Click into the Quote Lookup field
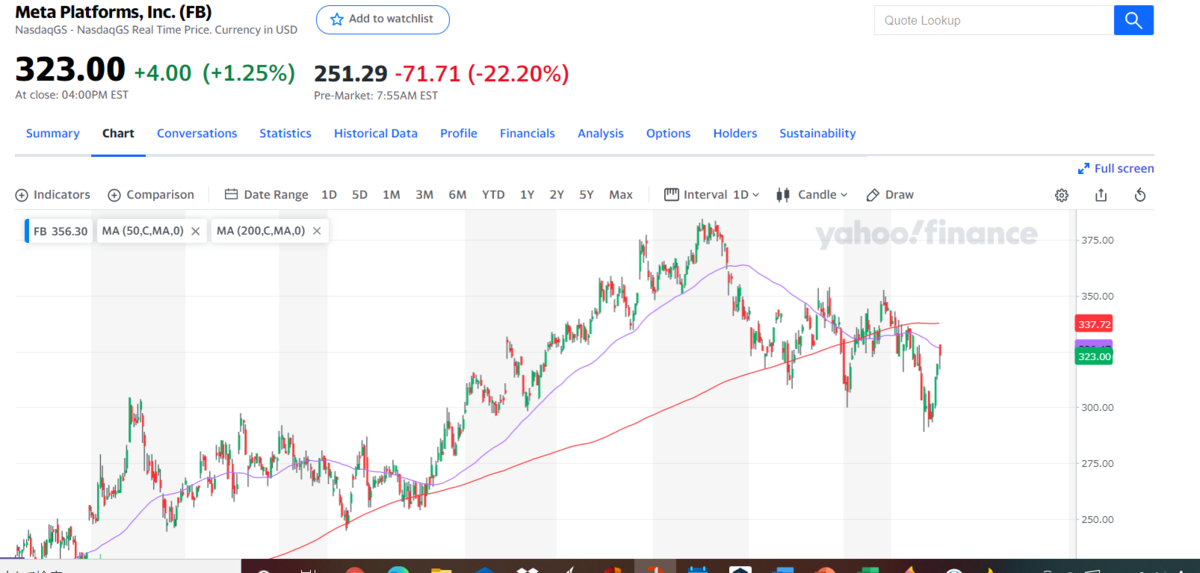 tap(994, 20)
